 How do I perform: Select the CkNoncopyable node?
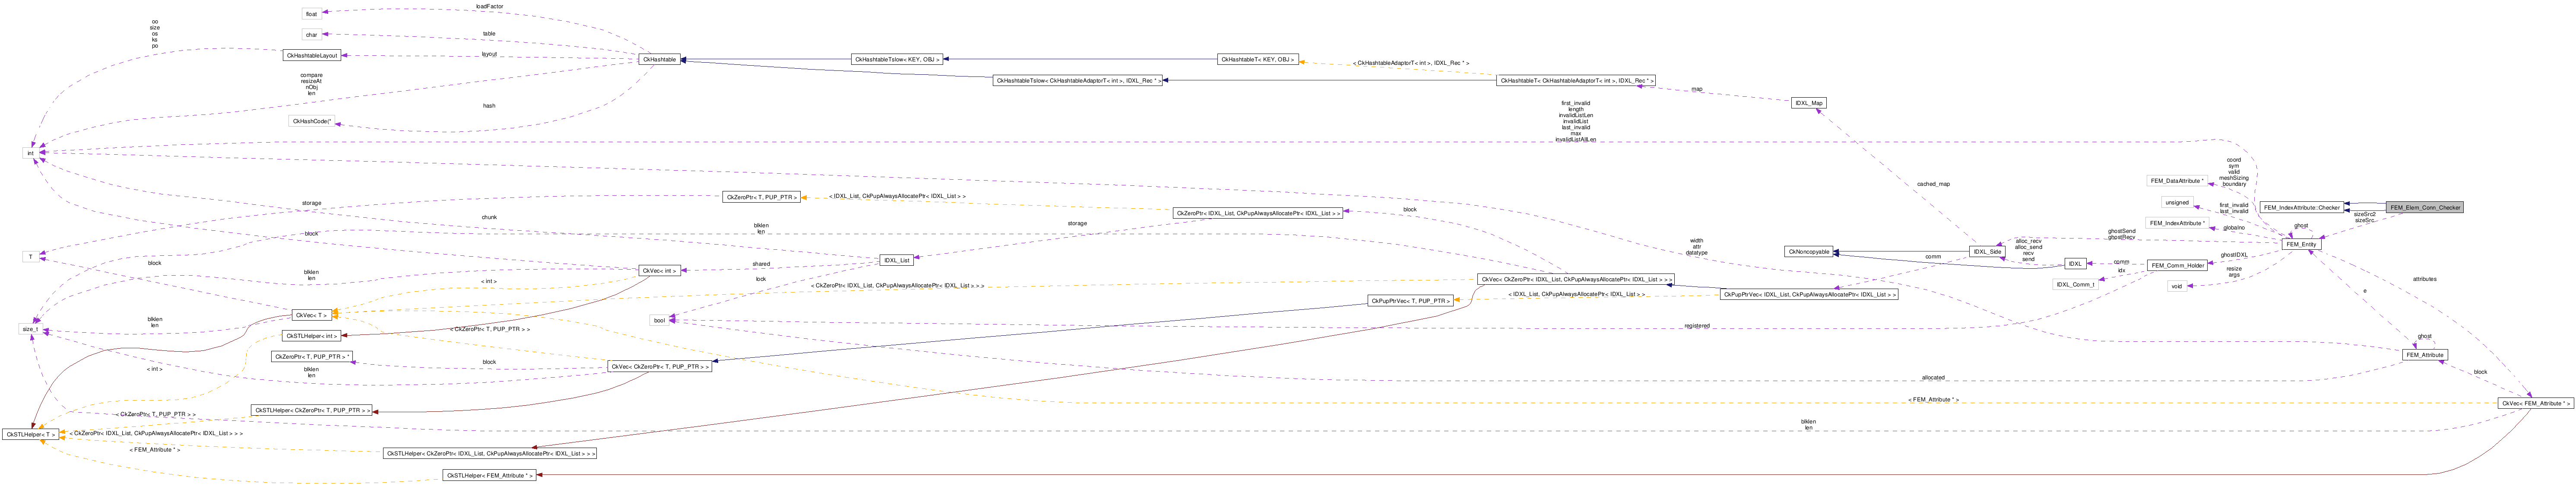[1808, 252]
